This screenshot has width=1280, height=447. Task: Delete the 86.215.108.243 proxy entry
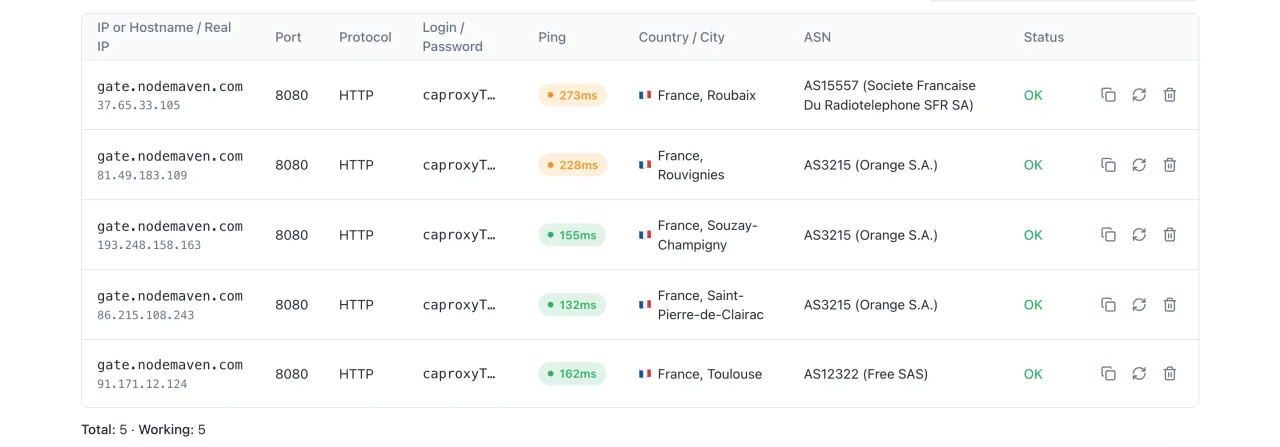coord(1170,304)
